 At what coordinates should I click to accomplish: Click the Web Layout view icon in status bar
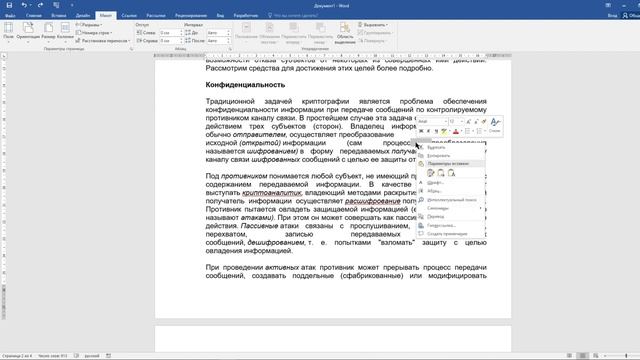coord(596,356)
